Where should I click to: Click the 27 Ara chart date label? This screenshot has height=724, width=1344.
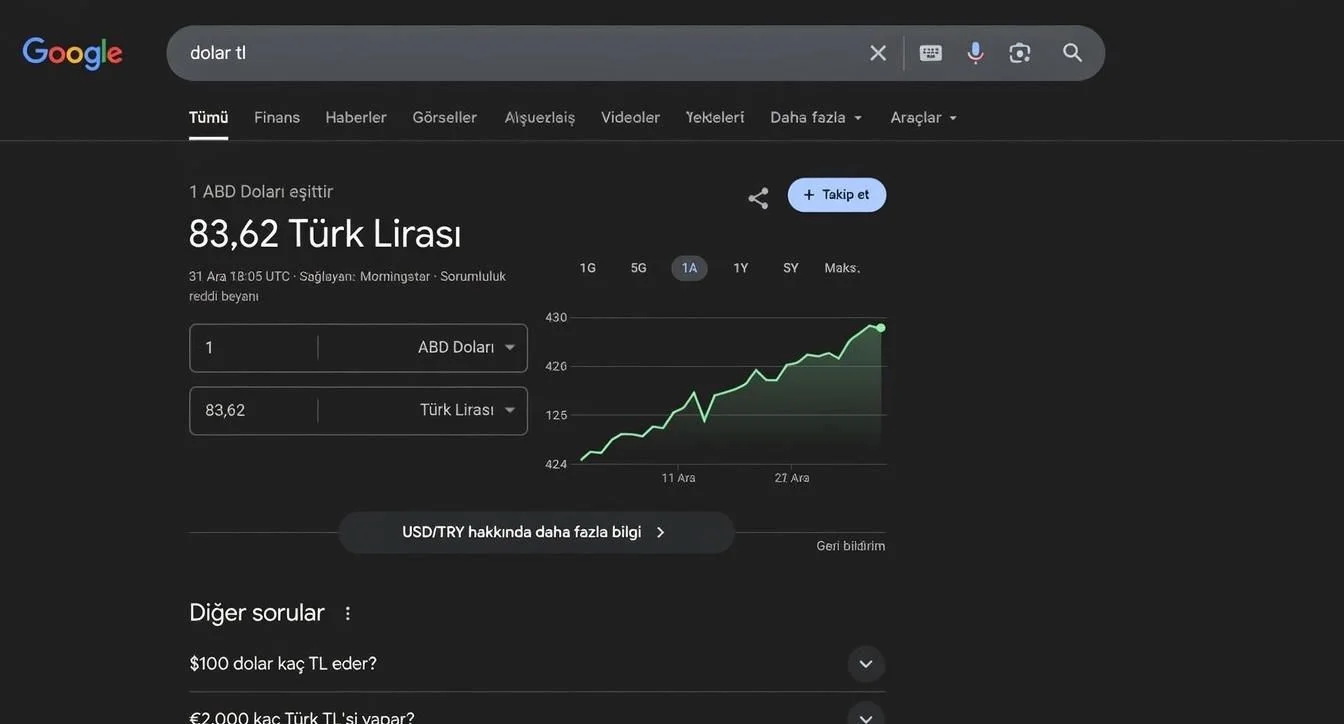[x=792, y=478]
